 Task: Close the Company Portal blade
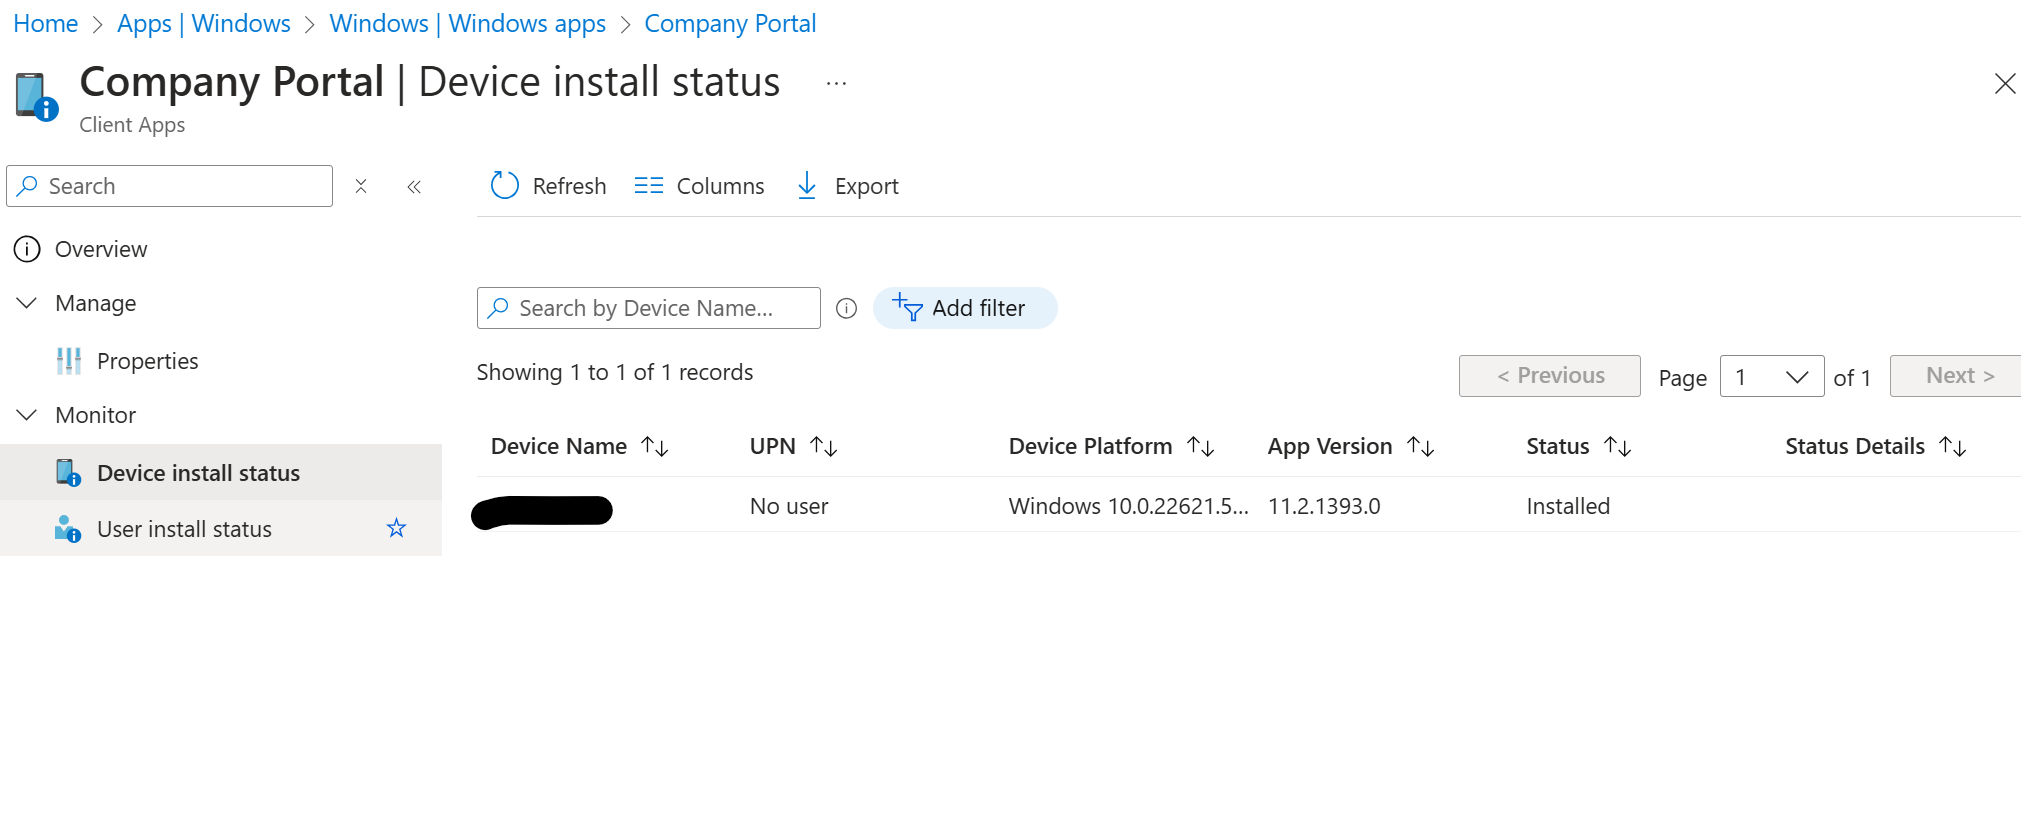point(2004,84)
